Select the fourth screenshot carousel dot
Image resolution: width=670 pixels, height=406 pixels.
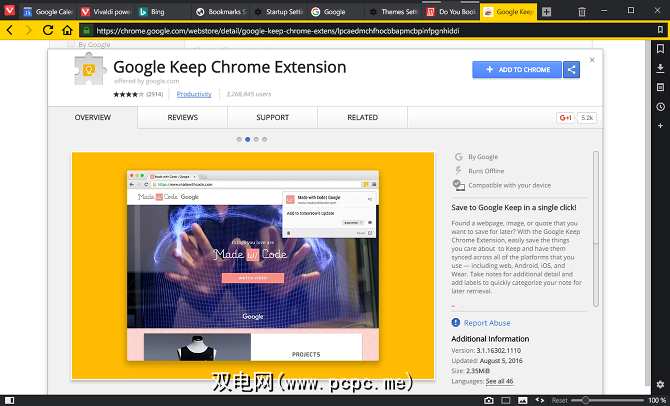coord(264,139)
